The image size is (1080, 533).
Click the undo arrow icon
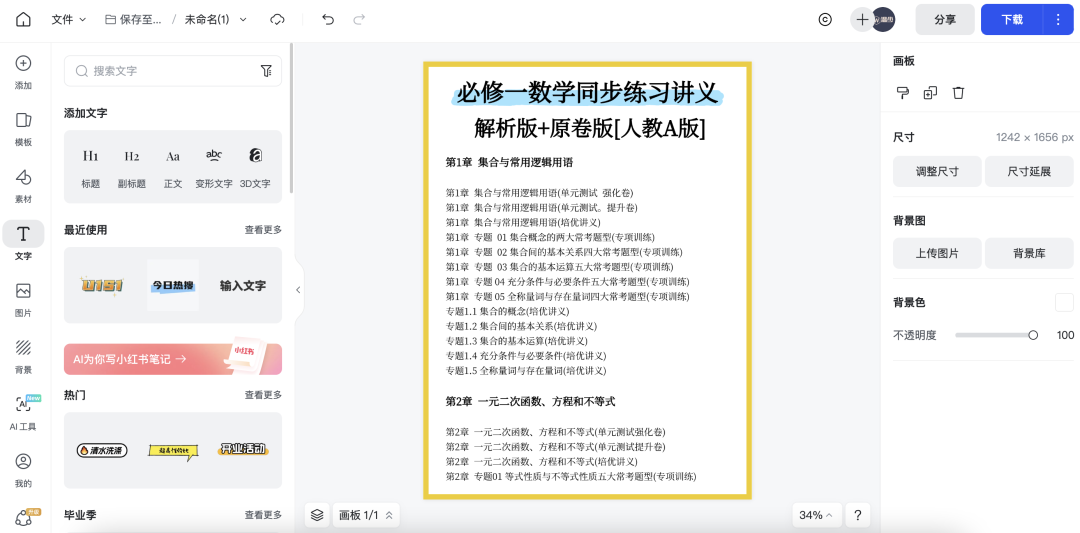point(328,19)
